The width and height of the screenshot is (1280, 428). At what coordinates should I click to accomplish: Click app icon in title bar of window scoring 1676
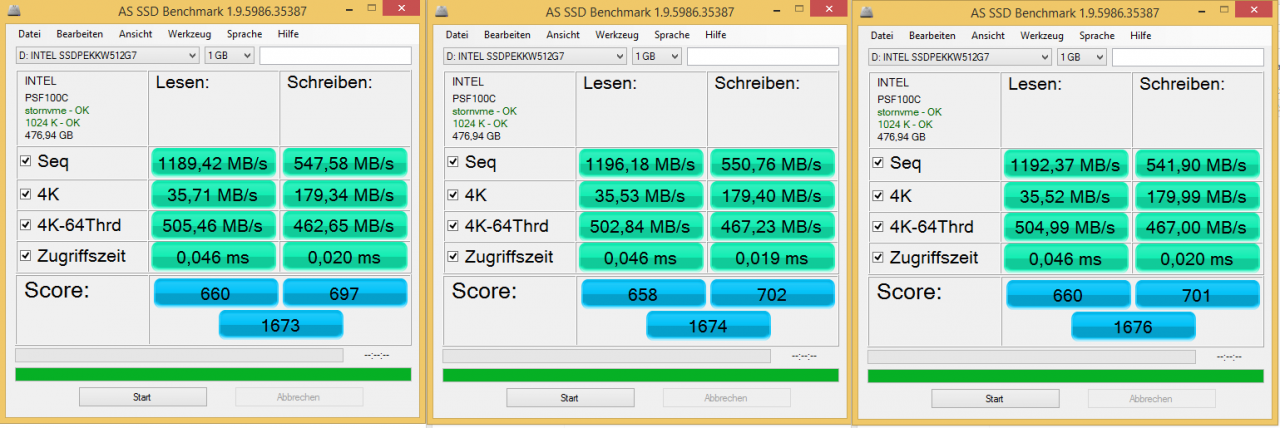click(x=866, y=13)
